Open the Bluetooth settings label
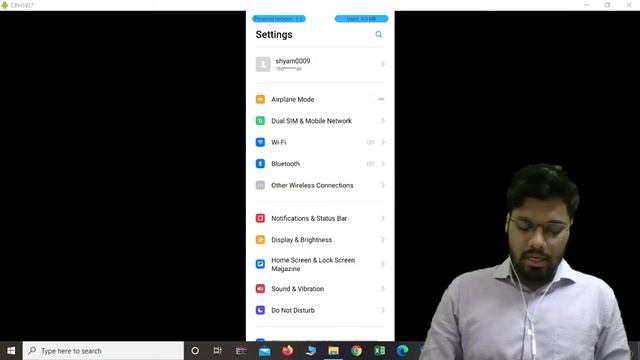 point(285,164)
